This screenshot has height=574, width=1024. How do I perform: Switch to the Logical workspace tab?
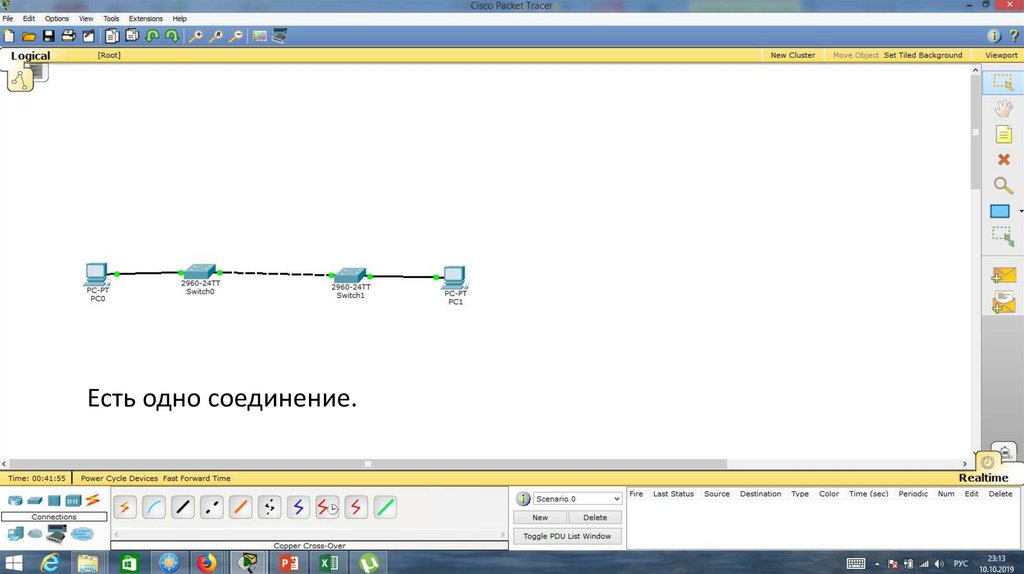30,56
